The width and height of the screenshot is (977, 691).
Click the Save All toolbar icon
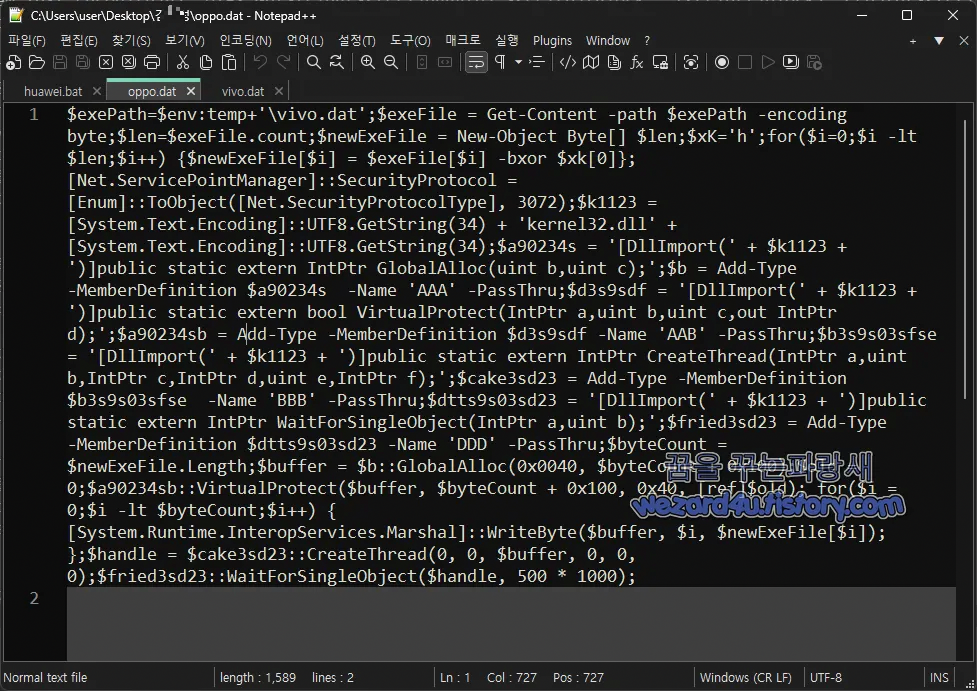pos(83,62)
